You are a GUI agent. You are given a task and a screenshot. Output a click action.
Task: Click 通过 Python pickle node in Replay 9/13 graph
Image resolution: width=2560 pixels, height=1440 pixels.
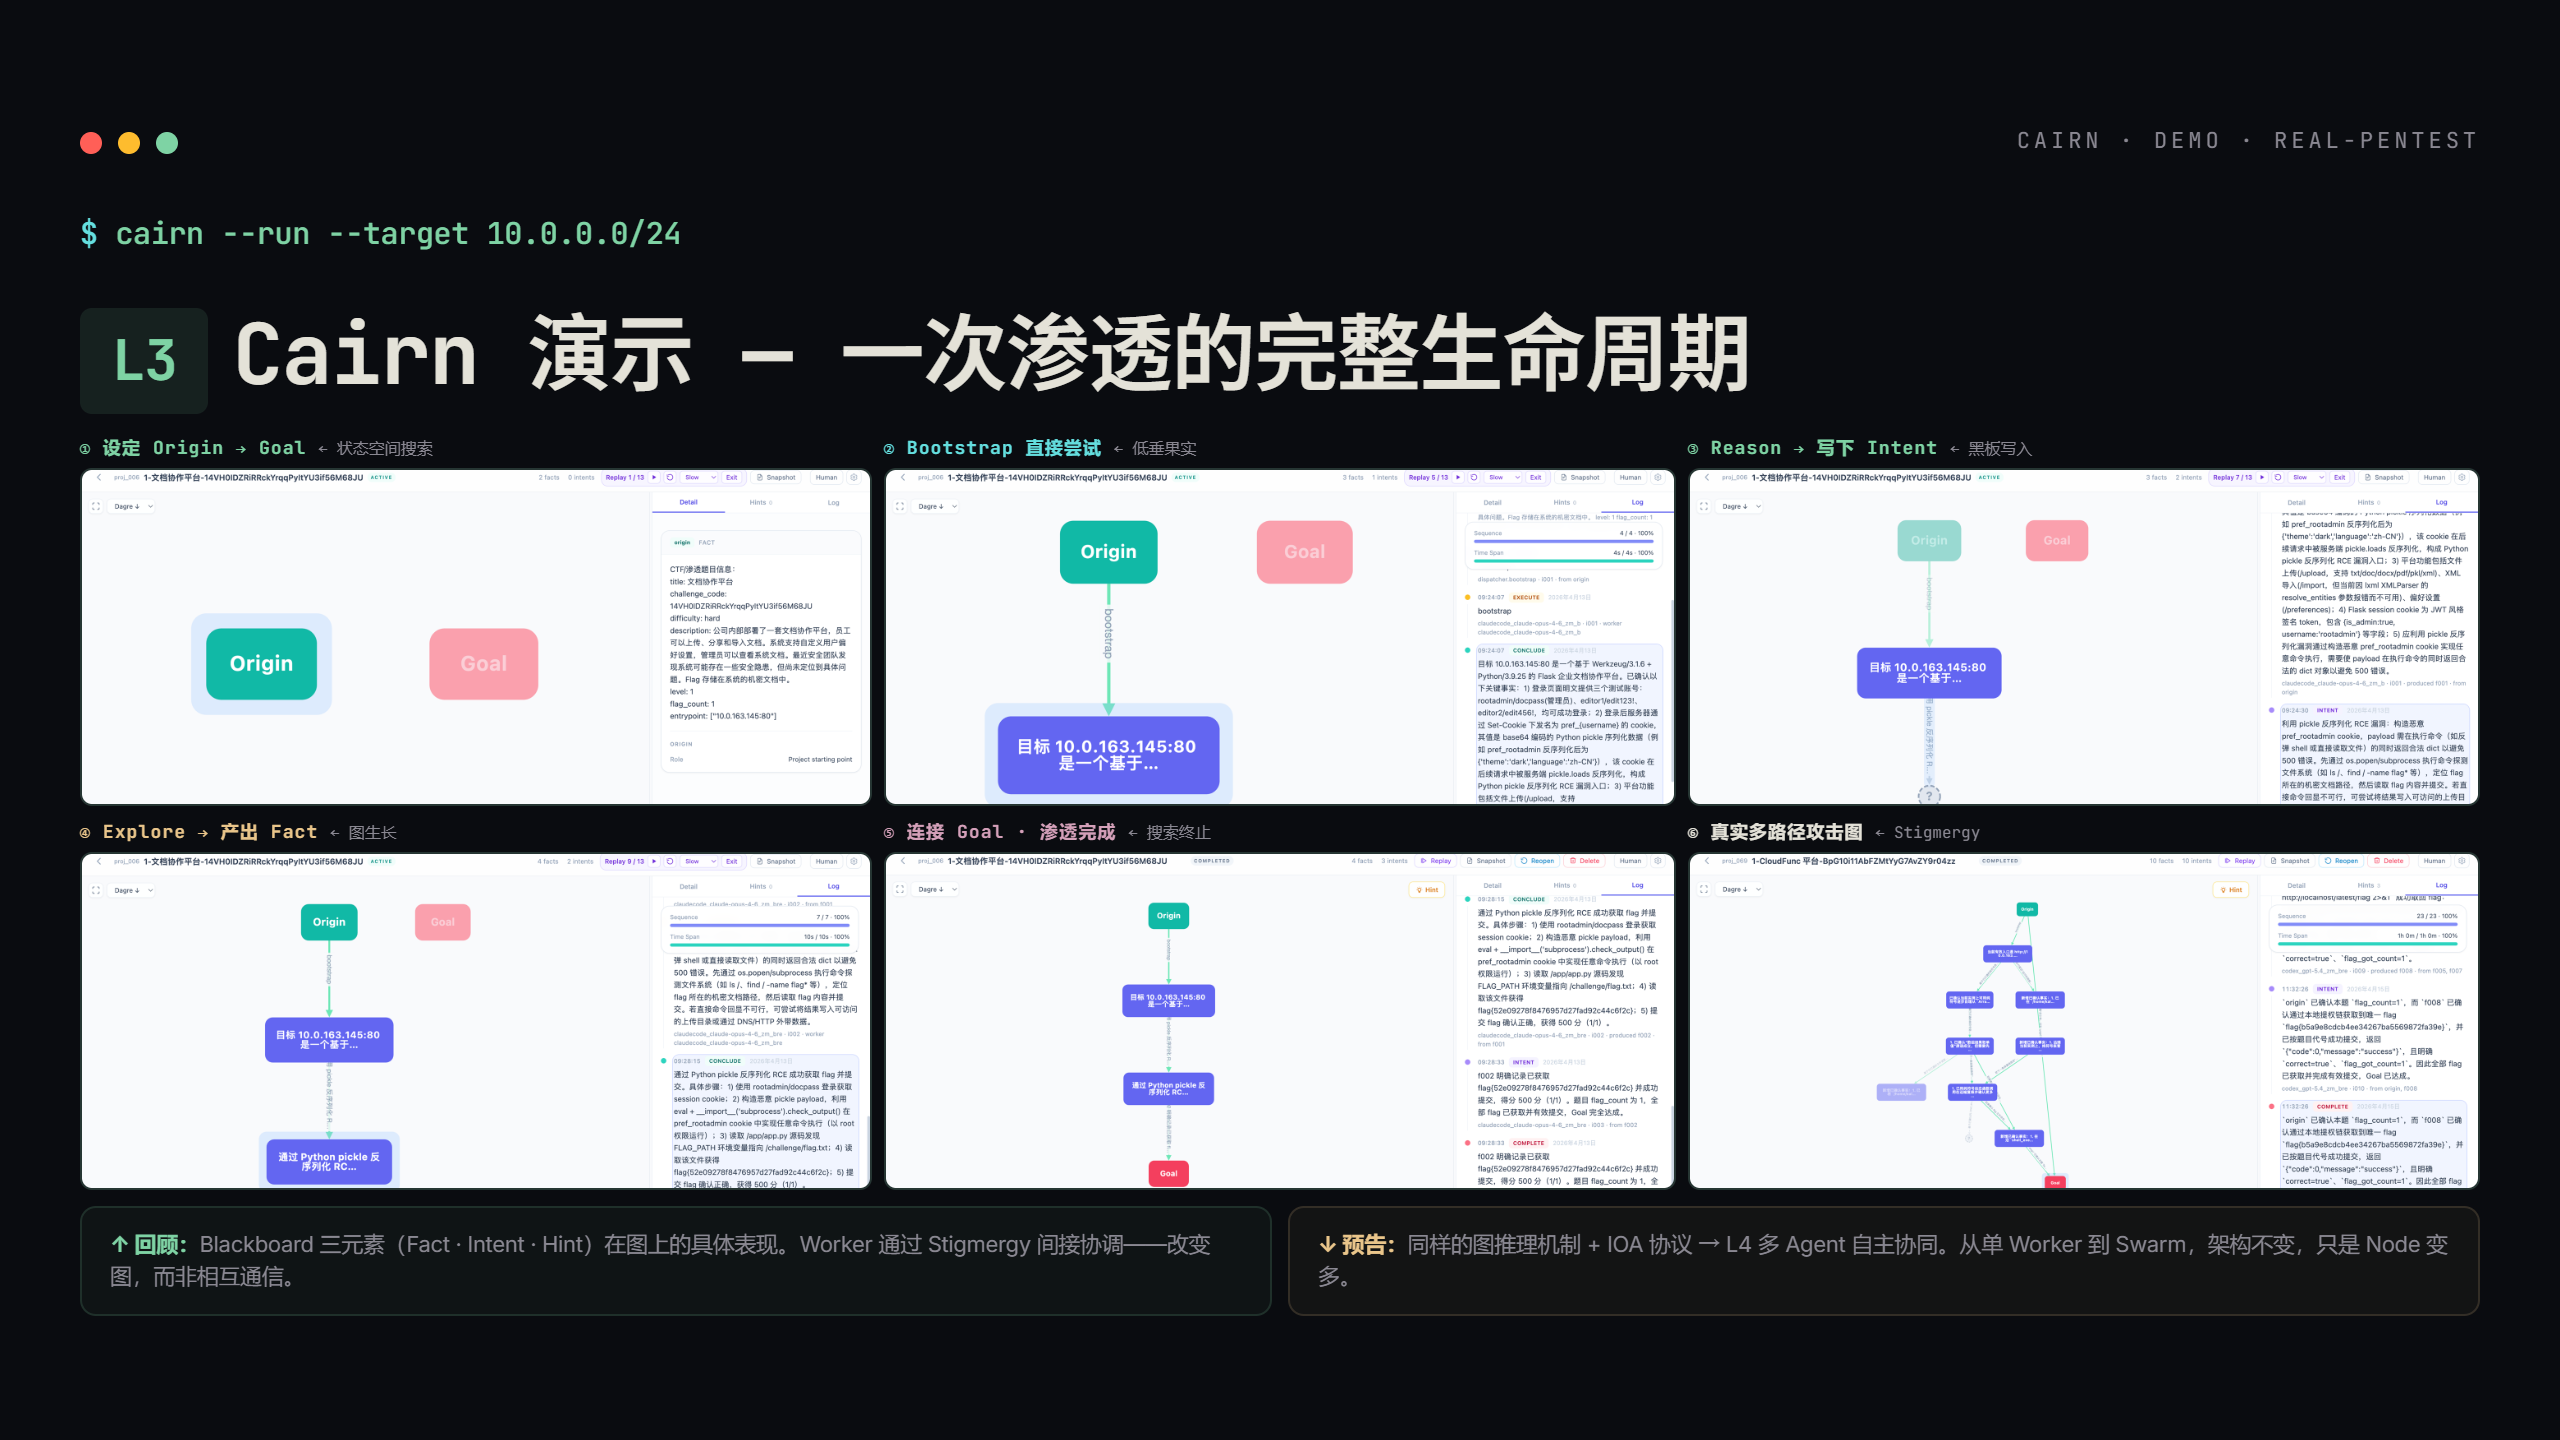(329, 1161)
